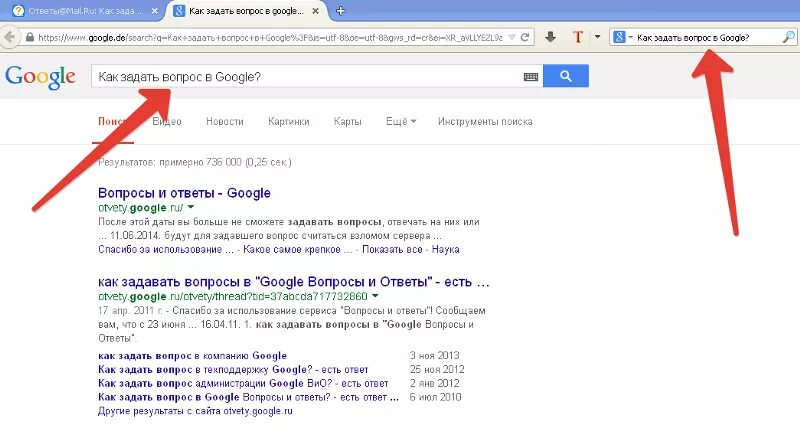This screenshot has width=800, height=424.
Task: Open URL bar history dropdown arrow
Action: 512,37
